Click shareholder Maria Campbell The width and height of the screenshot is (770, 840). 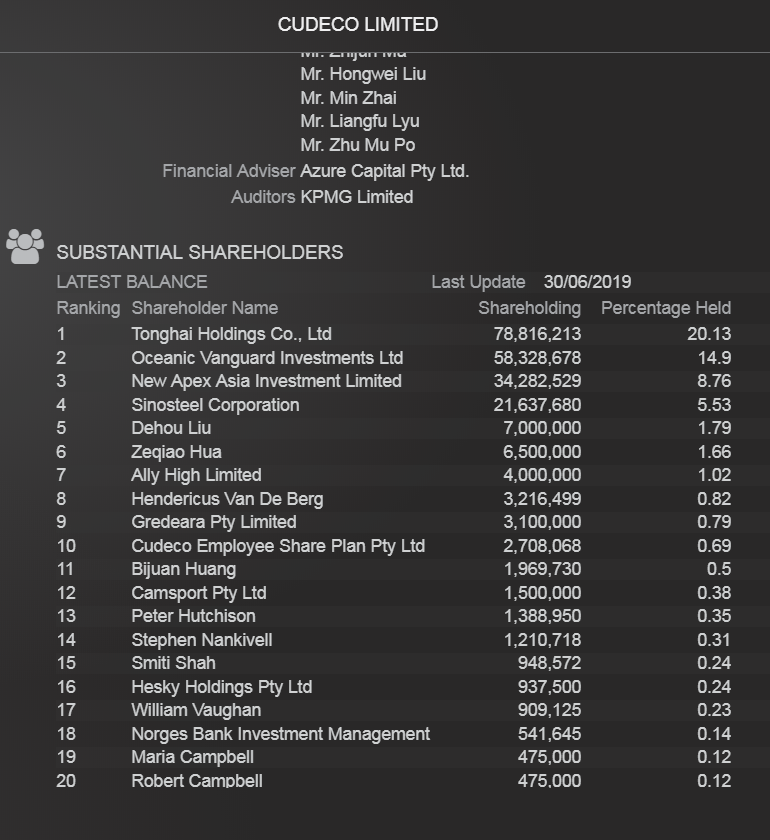(192, 757)
